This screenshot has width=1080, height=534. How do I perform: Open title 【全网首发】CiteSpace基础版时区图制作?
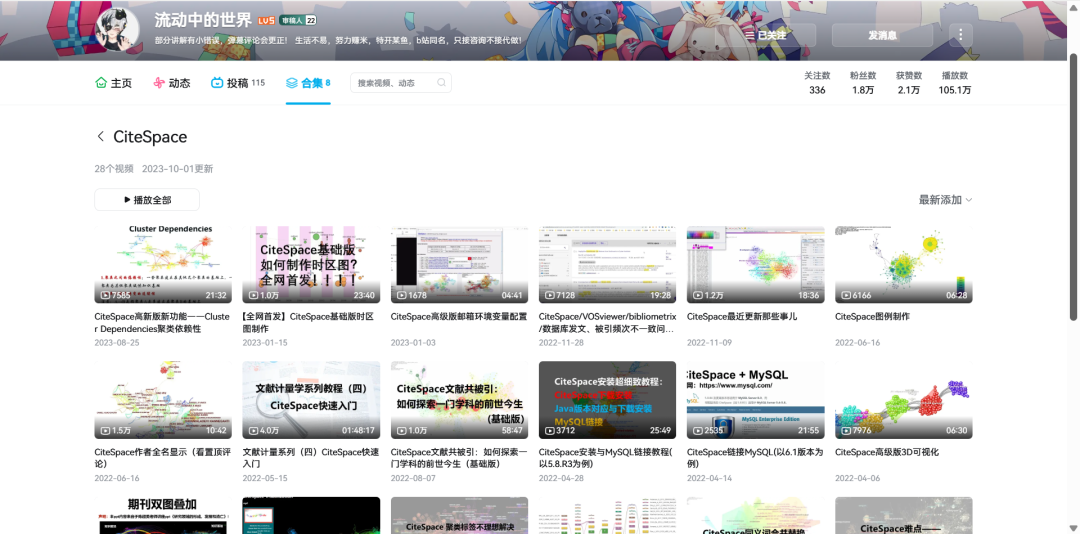309,322
